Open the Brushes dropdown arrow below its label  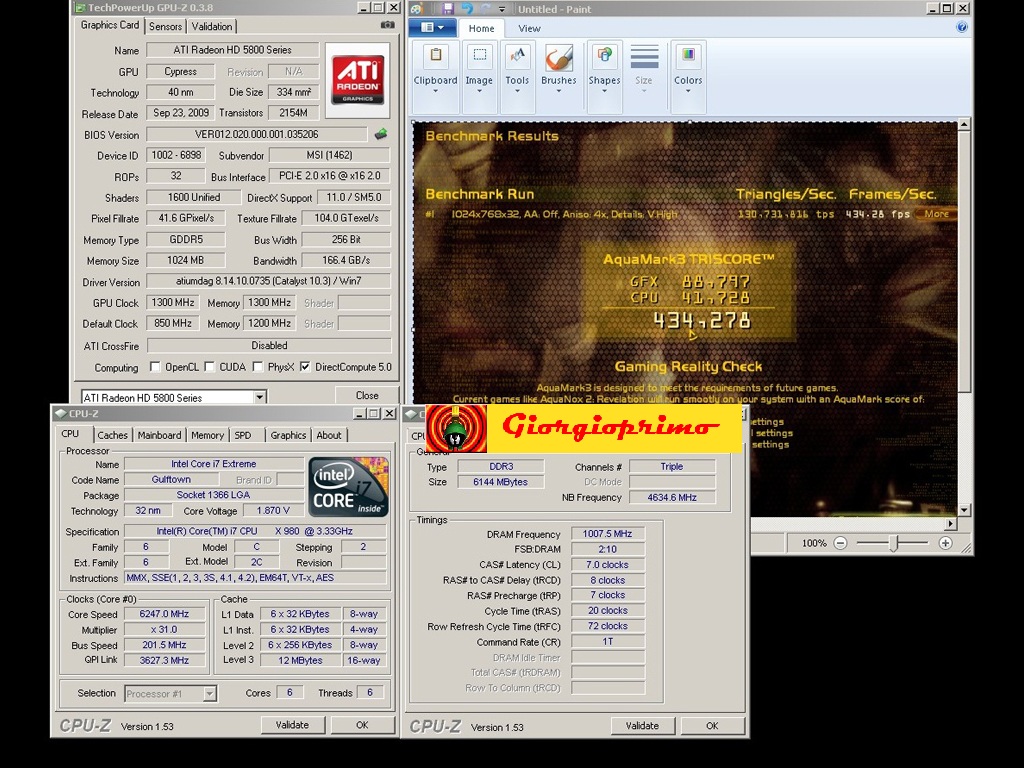coord(558,91)
